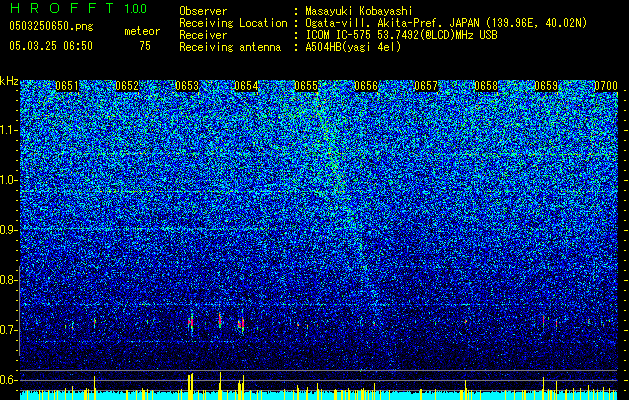Click the A504HB(yagi 4el) antenna text

coord(353,47)
